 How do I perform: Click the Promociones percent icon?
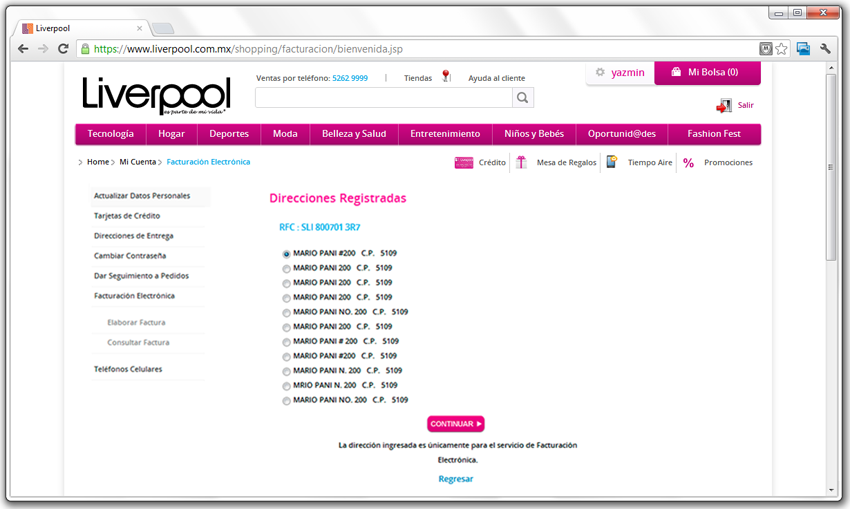tap(688, 163)
